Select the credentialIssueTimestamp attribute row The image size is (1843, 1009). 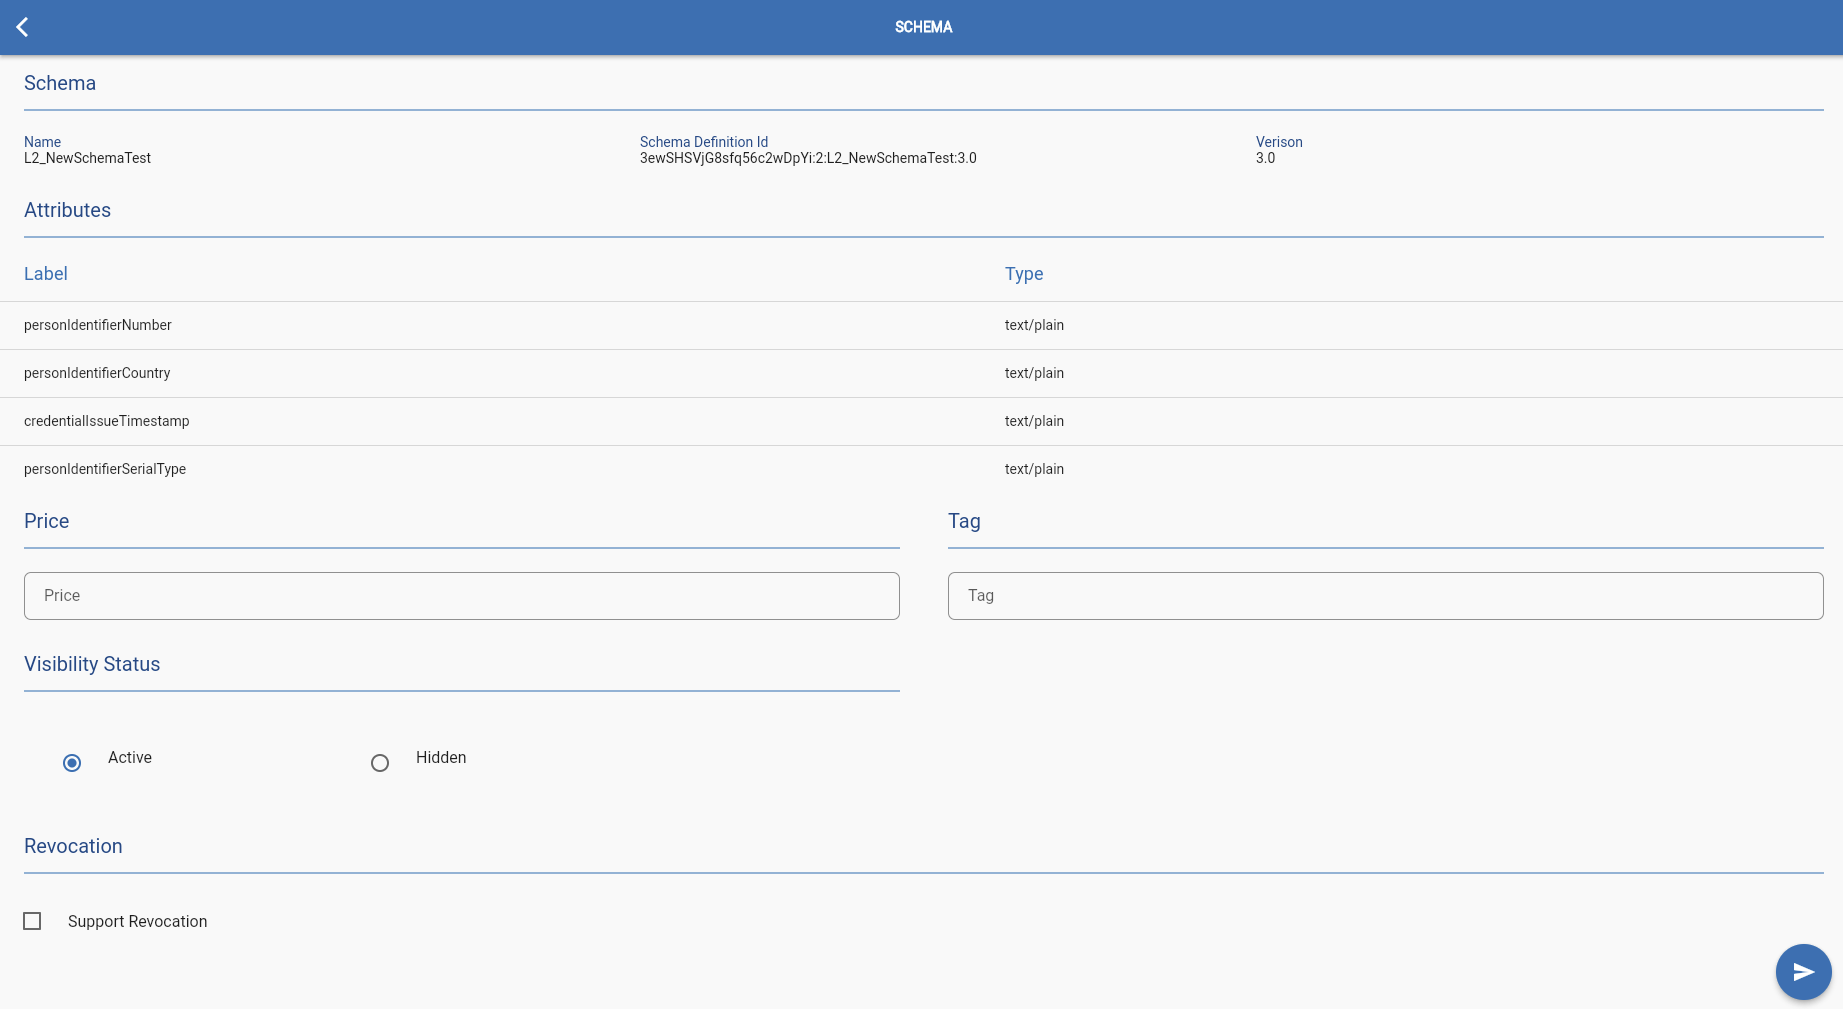[921, 422]
